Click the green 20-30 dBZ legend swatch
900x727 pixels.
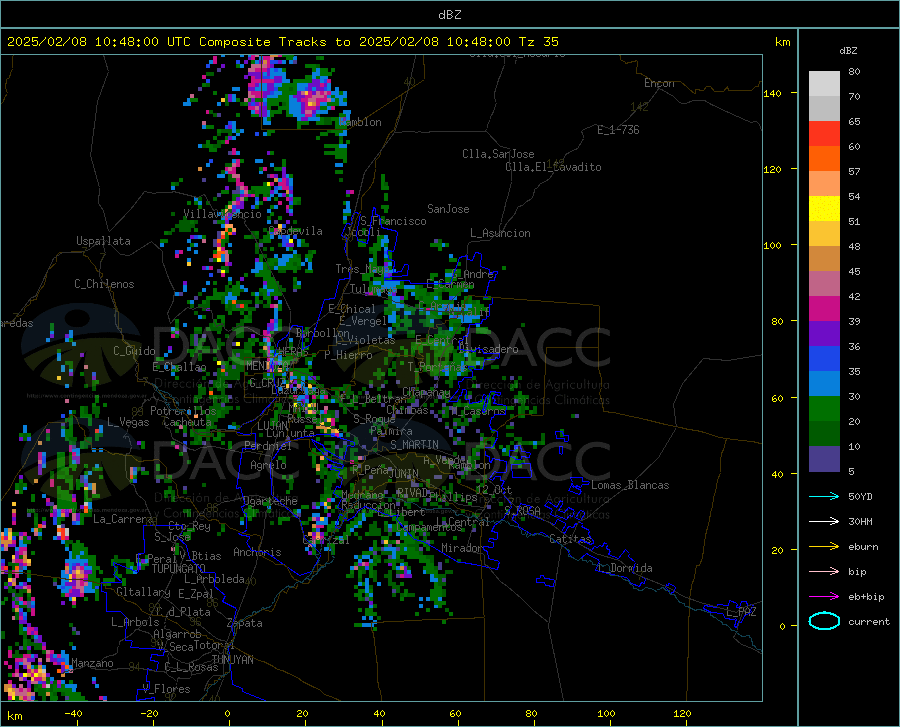[824, 409]
